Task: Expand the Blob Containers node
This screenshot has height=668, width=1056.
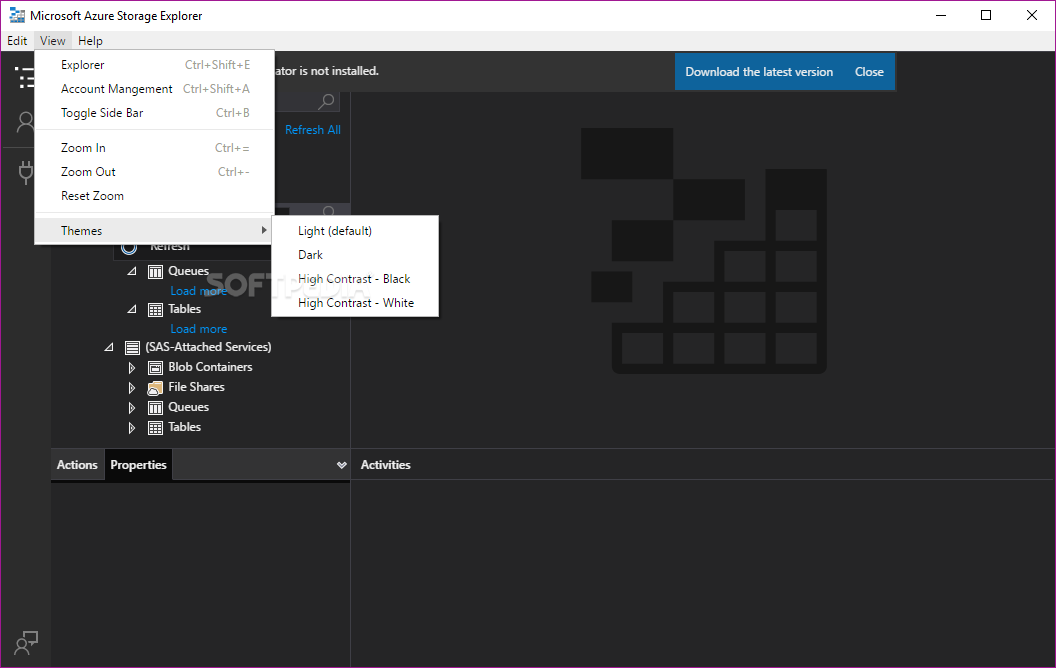Action: tap(132, 368)
